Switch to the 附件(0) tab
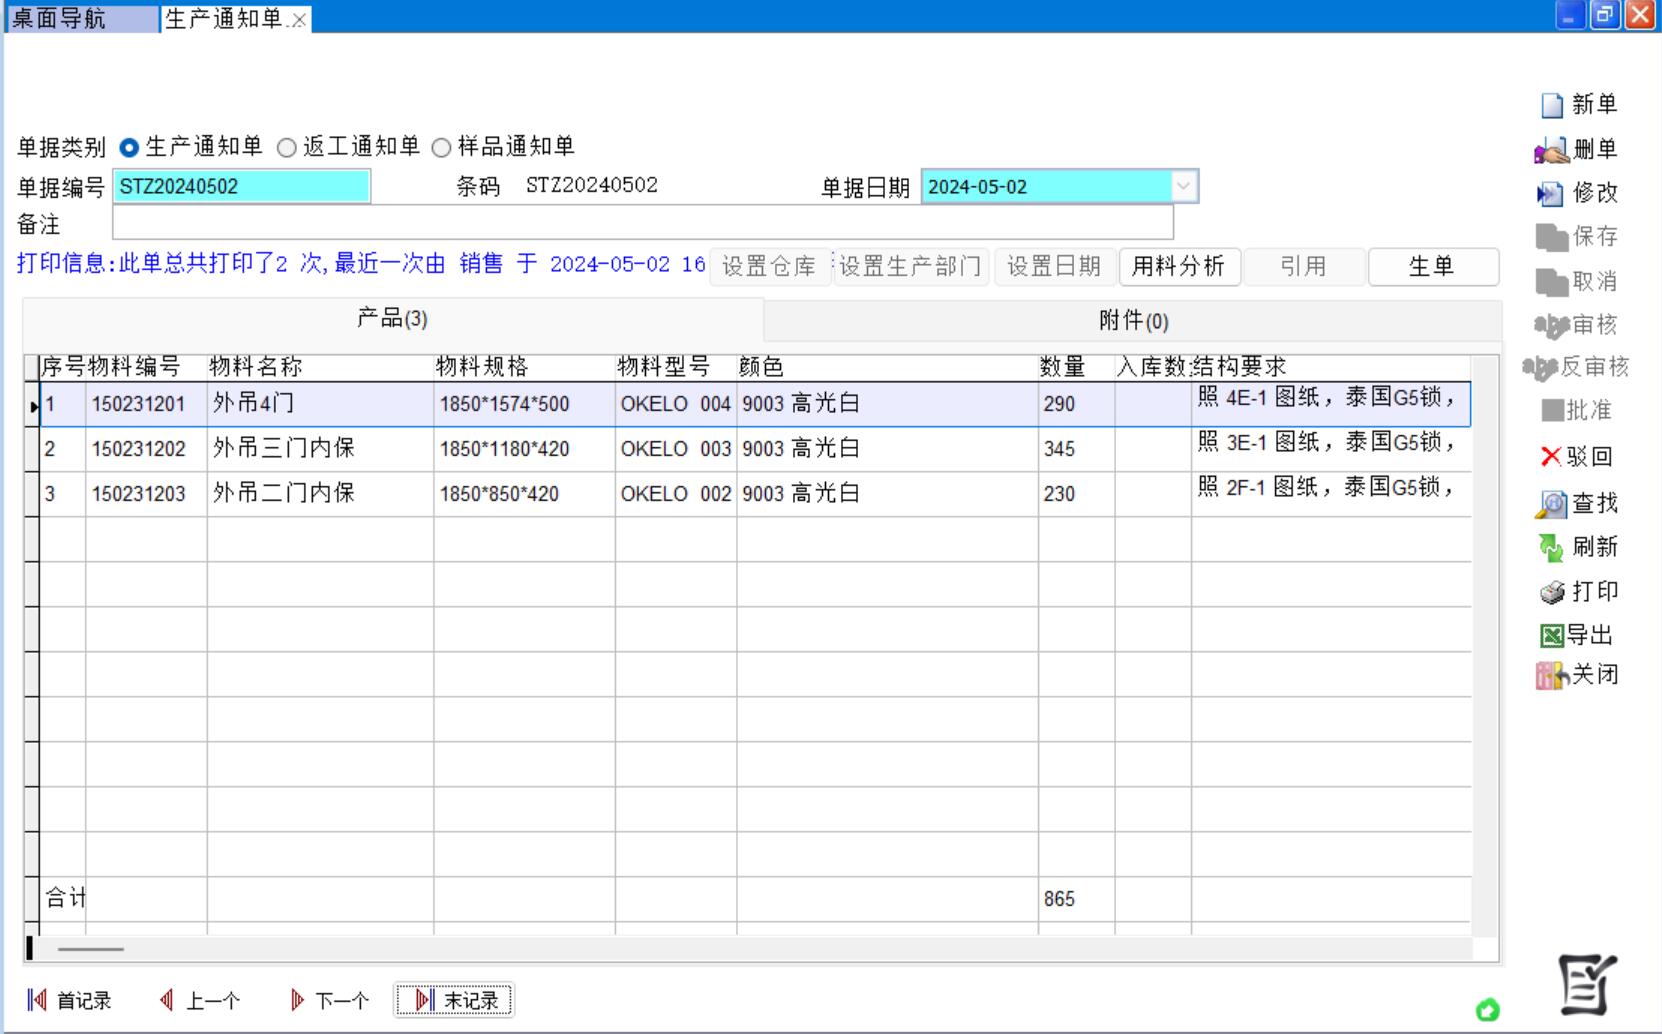1662x1034 pixels. click(x=1133, y=321)
